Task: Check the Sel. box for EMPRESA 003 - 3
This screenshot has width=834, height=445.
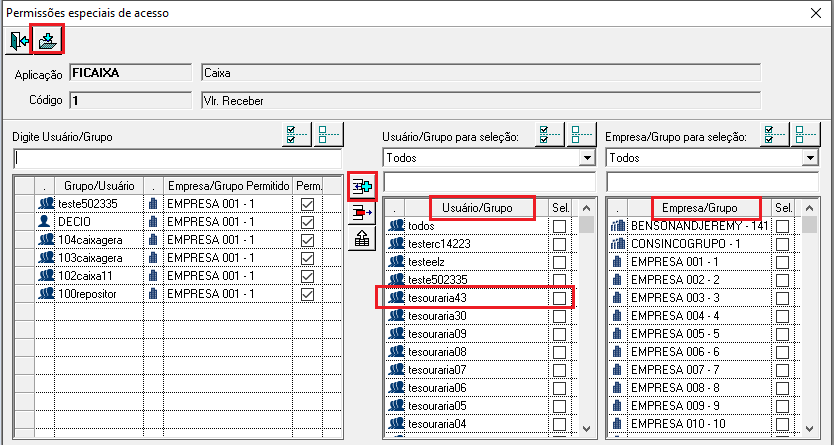Action: tap(782, 298)
